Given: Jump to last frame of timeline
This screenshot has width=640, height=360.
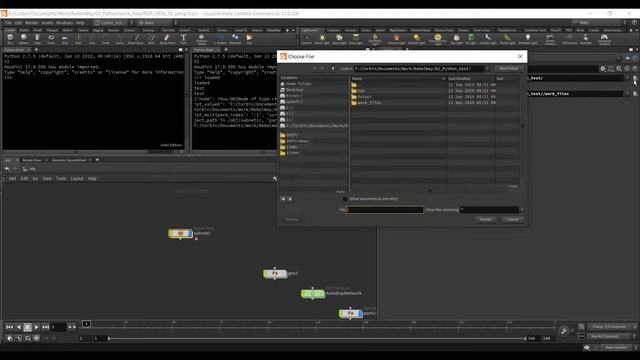Looking at the screenshot, I should tap(45, 327).
